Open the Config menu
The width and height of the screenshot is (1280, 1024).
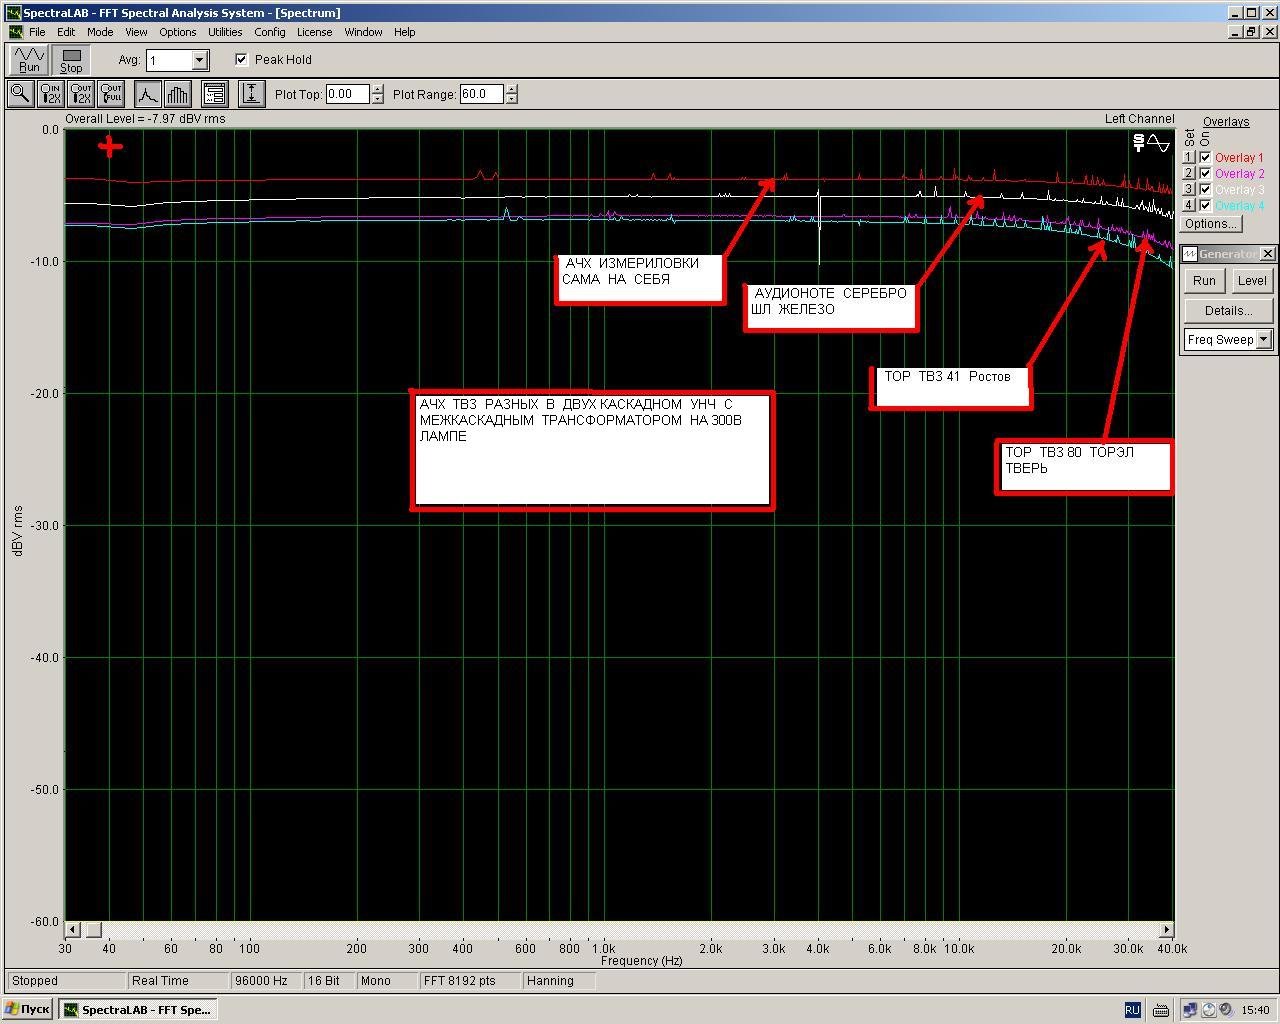click(x=270, y=32)
